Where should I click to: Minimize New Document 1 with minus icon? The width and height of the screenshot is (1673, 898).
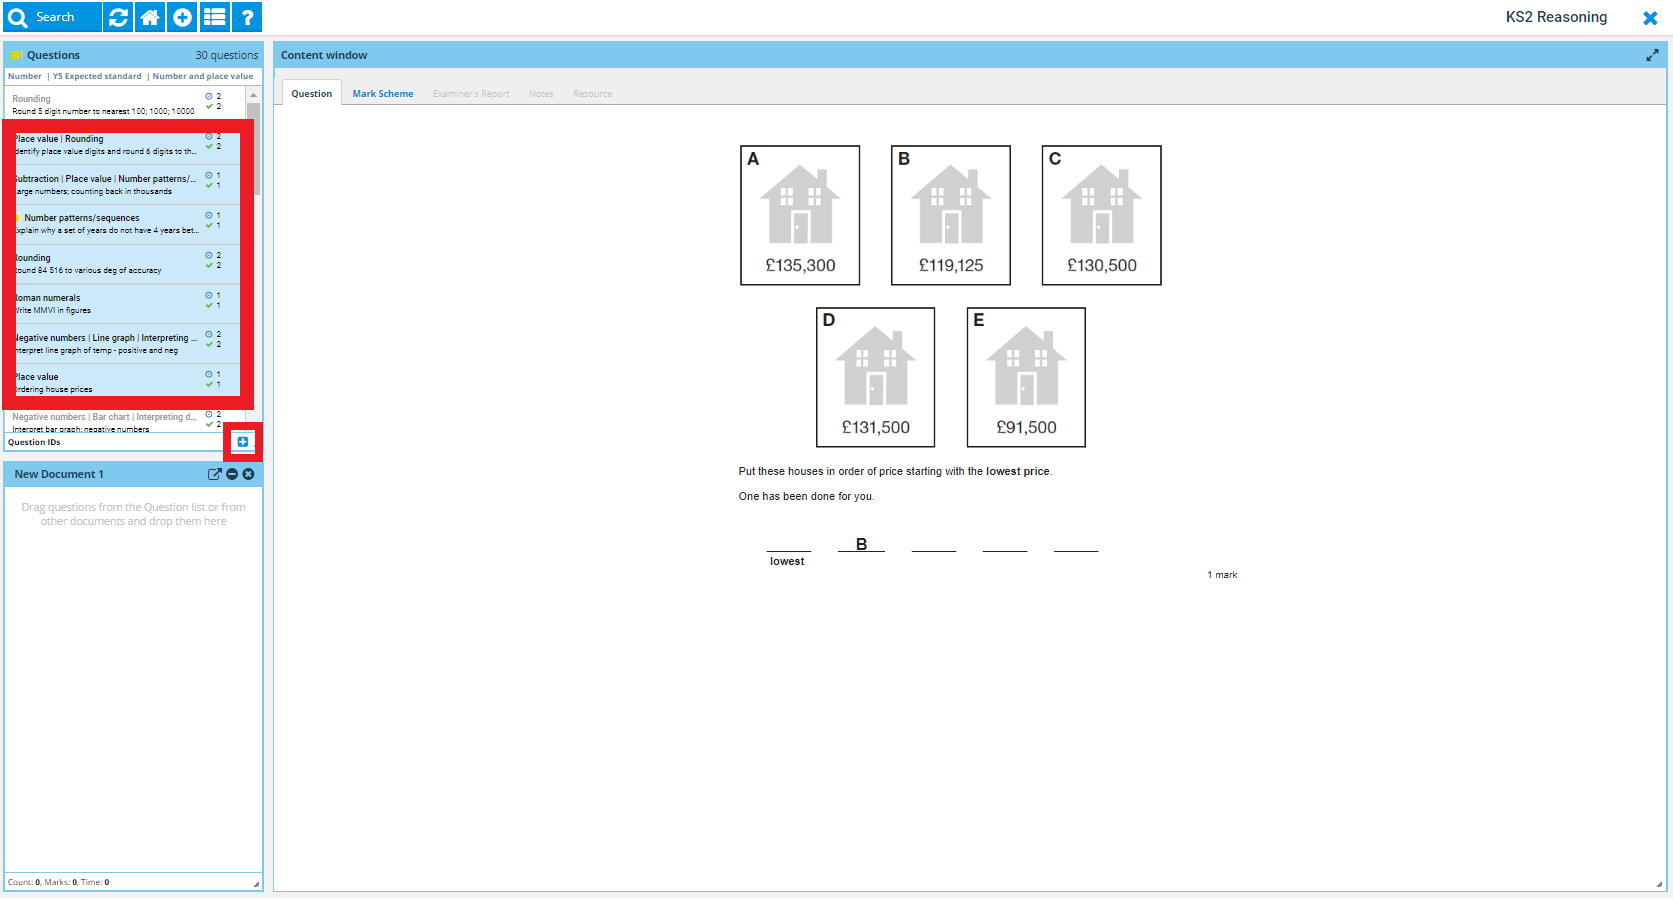tap(232, 474)
